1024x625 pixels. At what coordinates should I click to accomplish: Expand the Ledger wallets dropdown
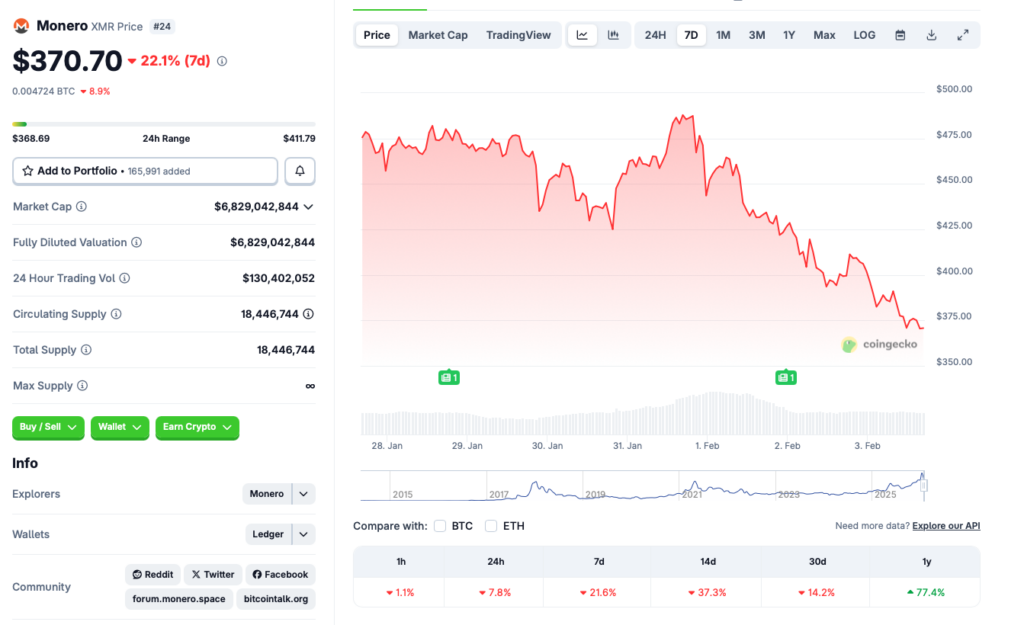click(304, 534)
